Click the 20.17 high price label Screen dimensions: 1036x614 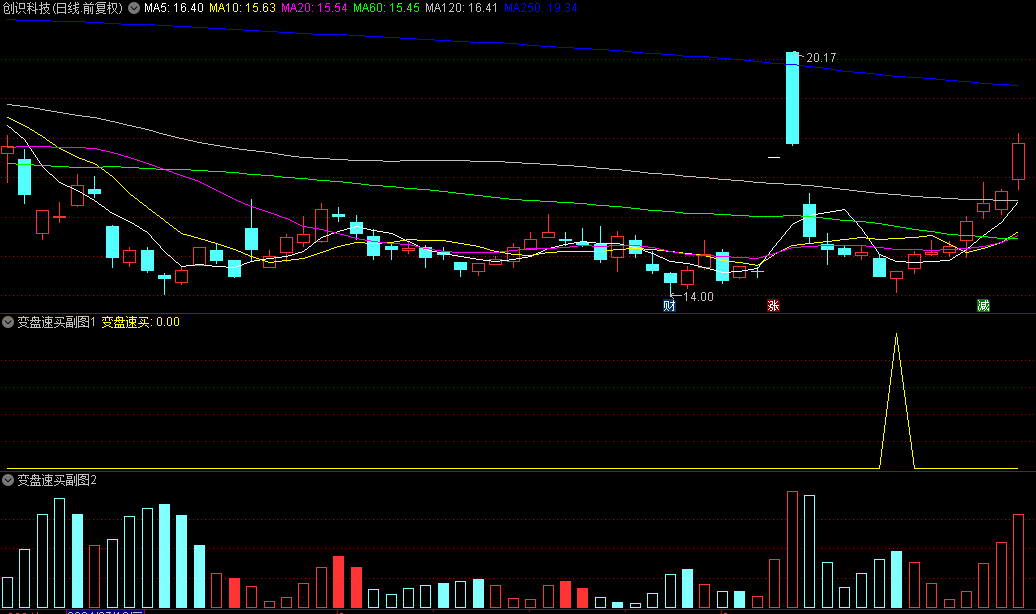point(821,58)
